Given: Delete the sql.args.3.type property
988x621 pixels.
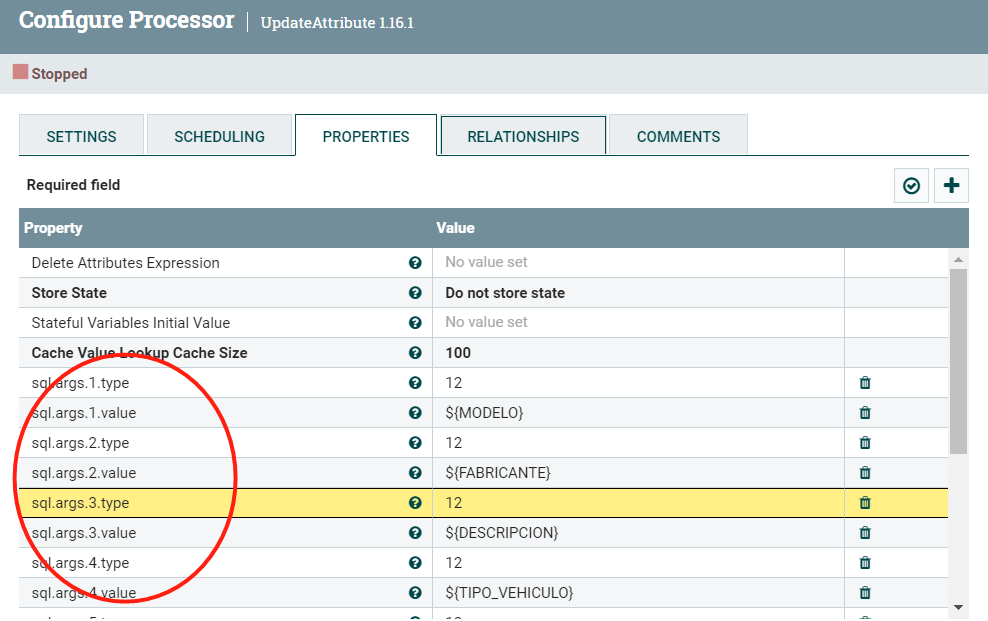Looking at the screenshot, I should click(x=865, y=503).
